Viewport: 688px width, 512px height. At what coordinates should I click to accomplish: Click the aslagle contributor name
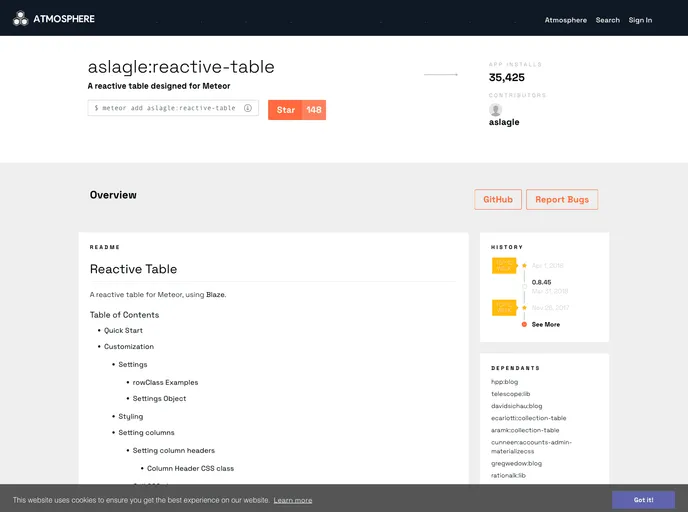click(504, 122)
